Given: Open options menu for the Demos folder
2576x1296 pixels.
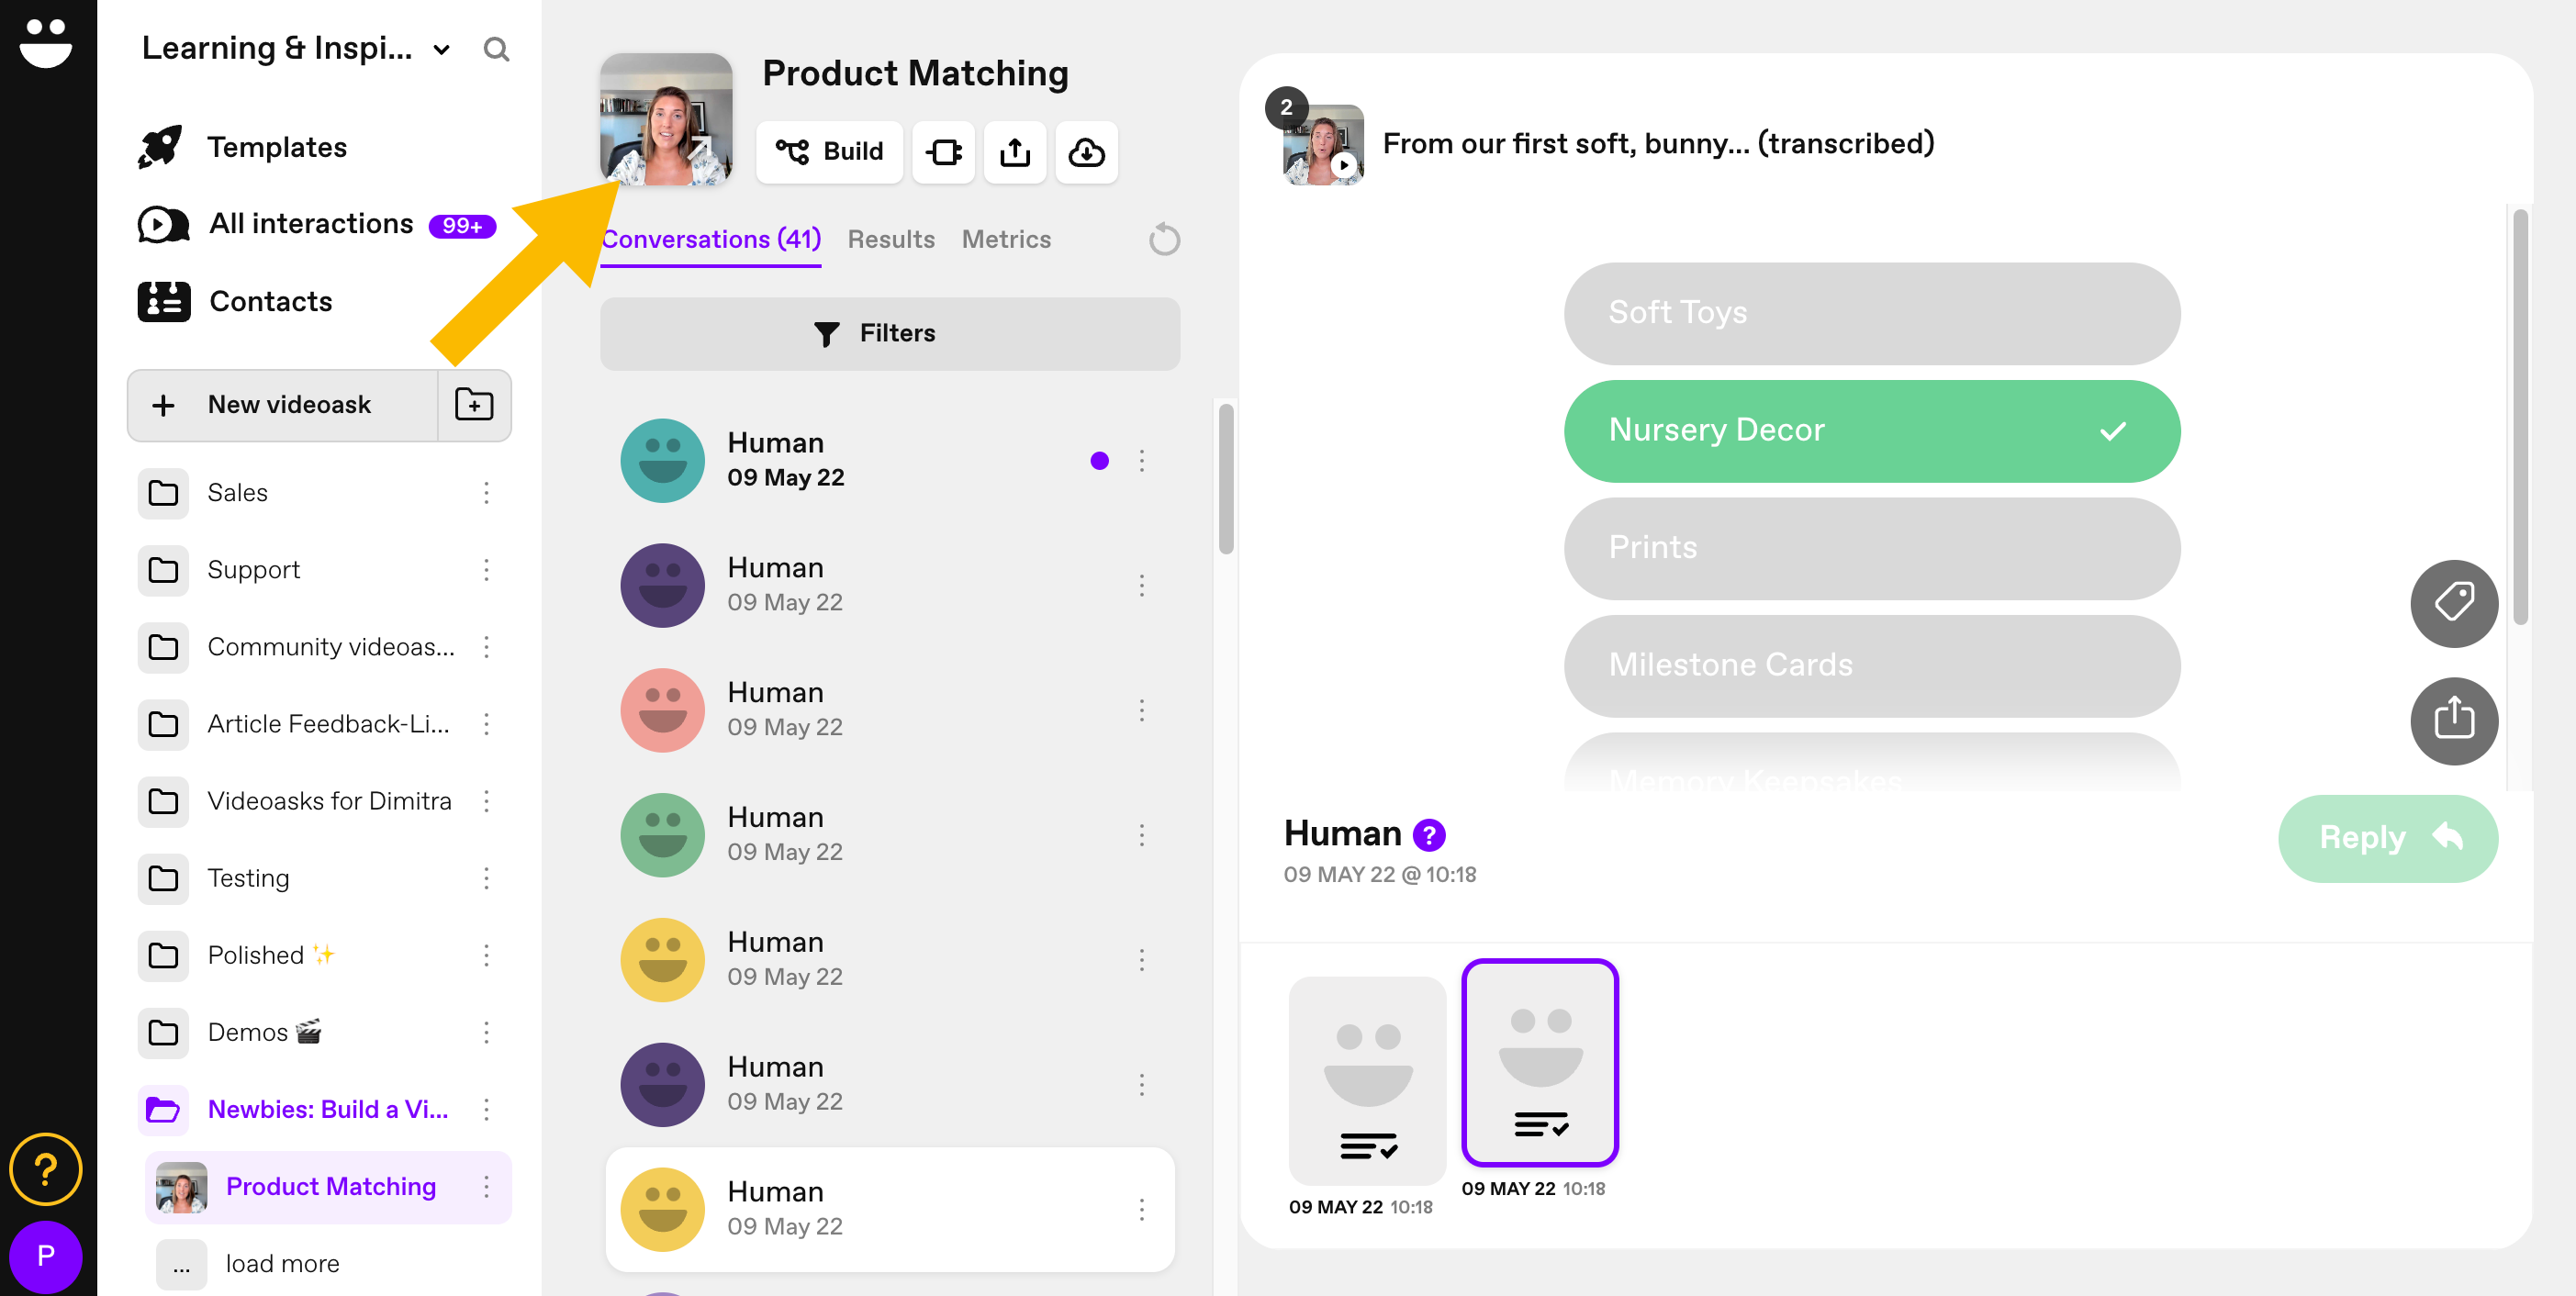Looking at the screenshot, I should (486, 1032).
